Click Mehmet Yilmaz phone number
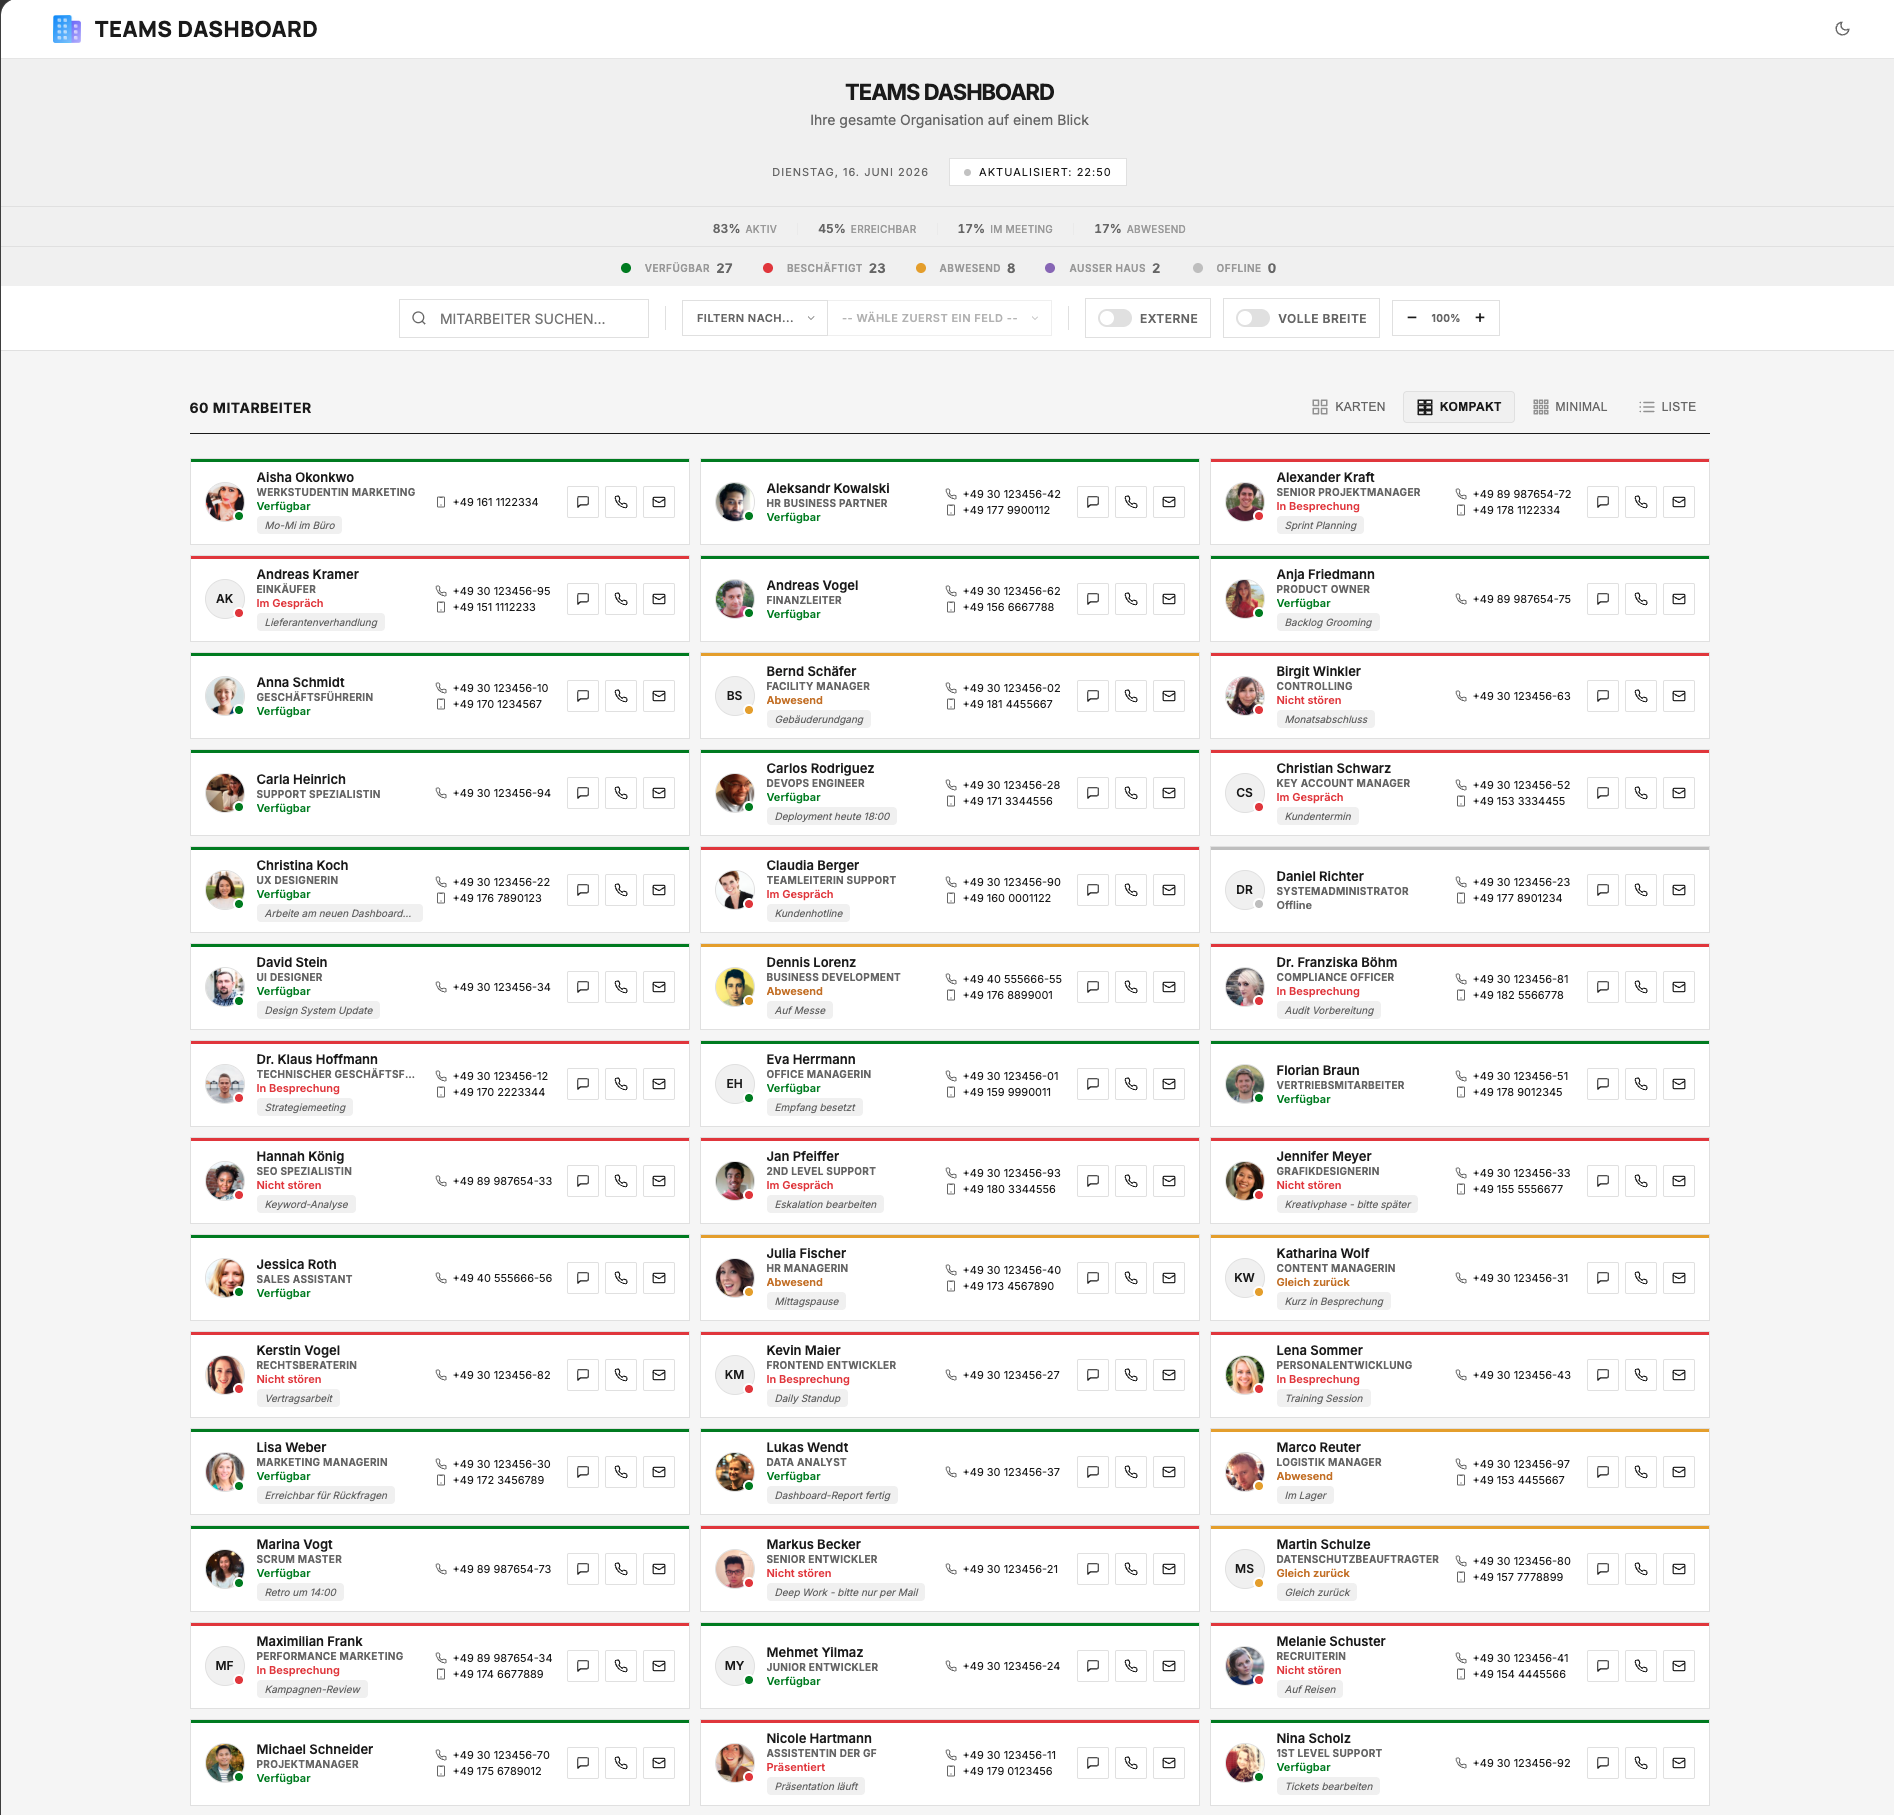 [1011, 1666]
